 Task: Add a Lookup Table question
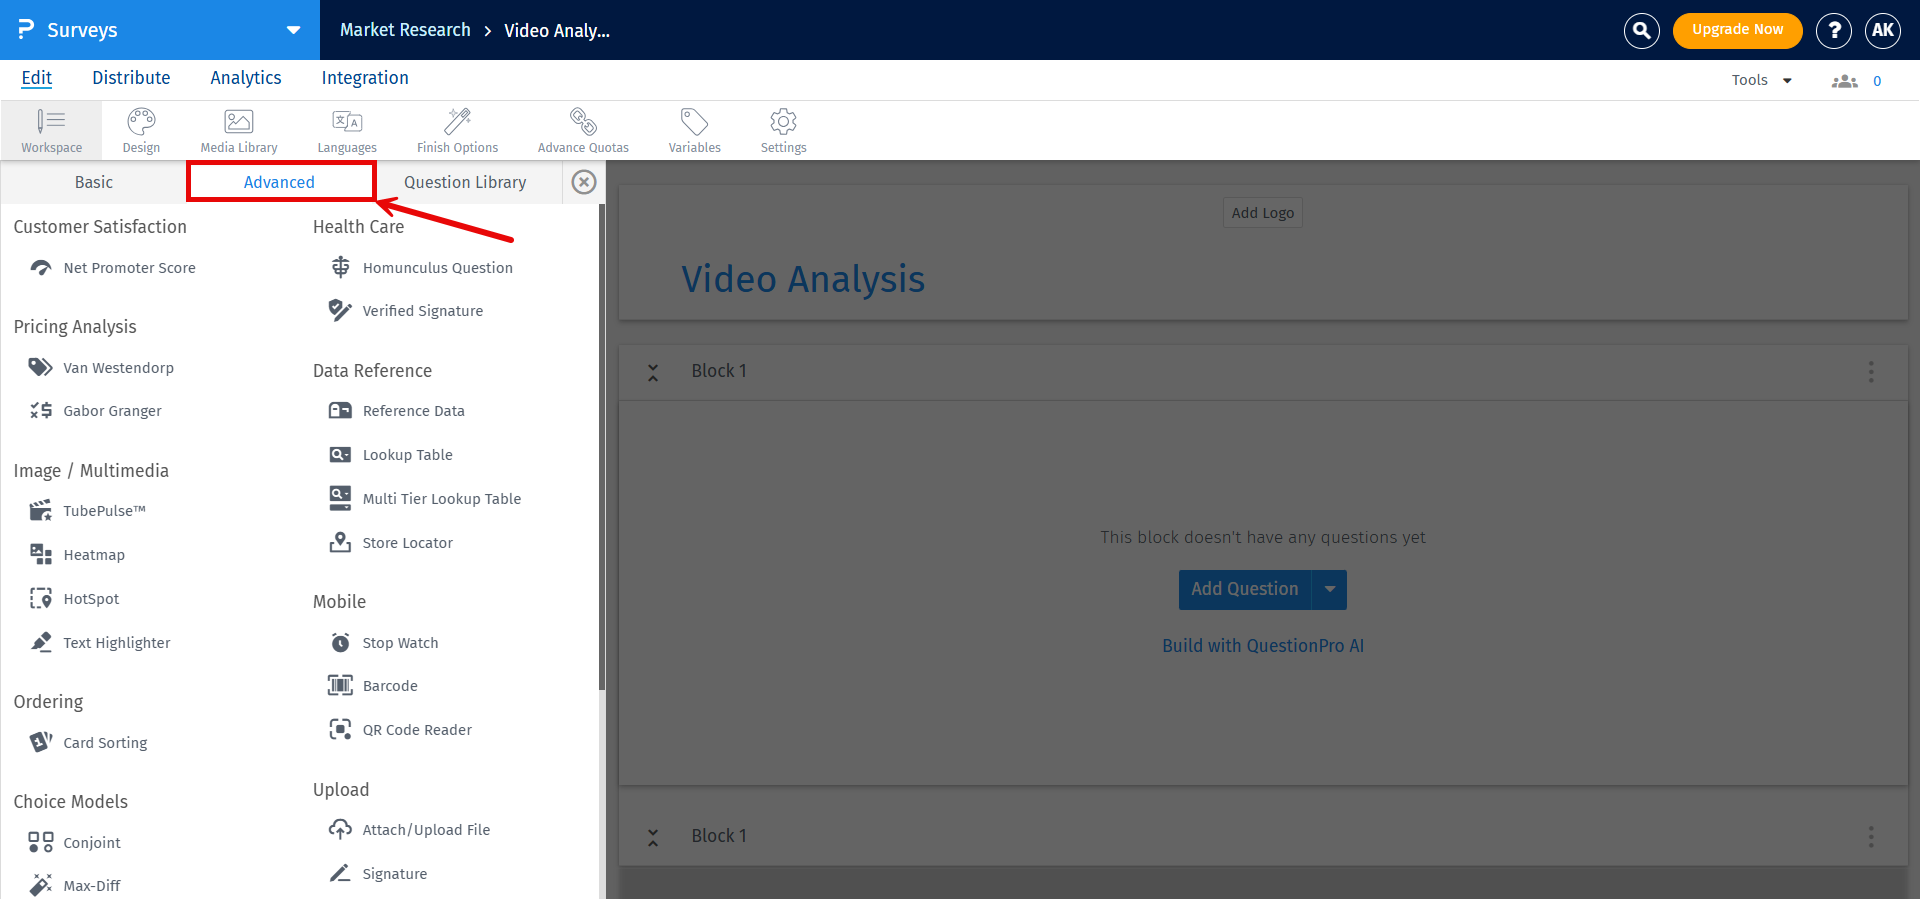(391, 455)
